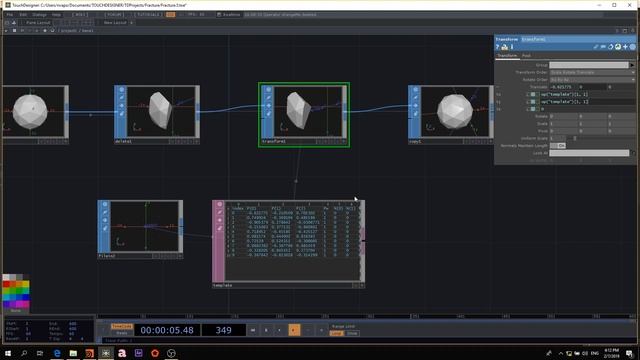640x360 pixels.
Task: Click the round circle icon at header's right end
Action: tap(633, 47)
